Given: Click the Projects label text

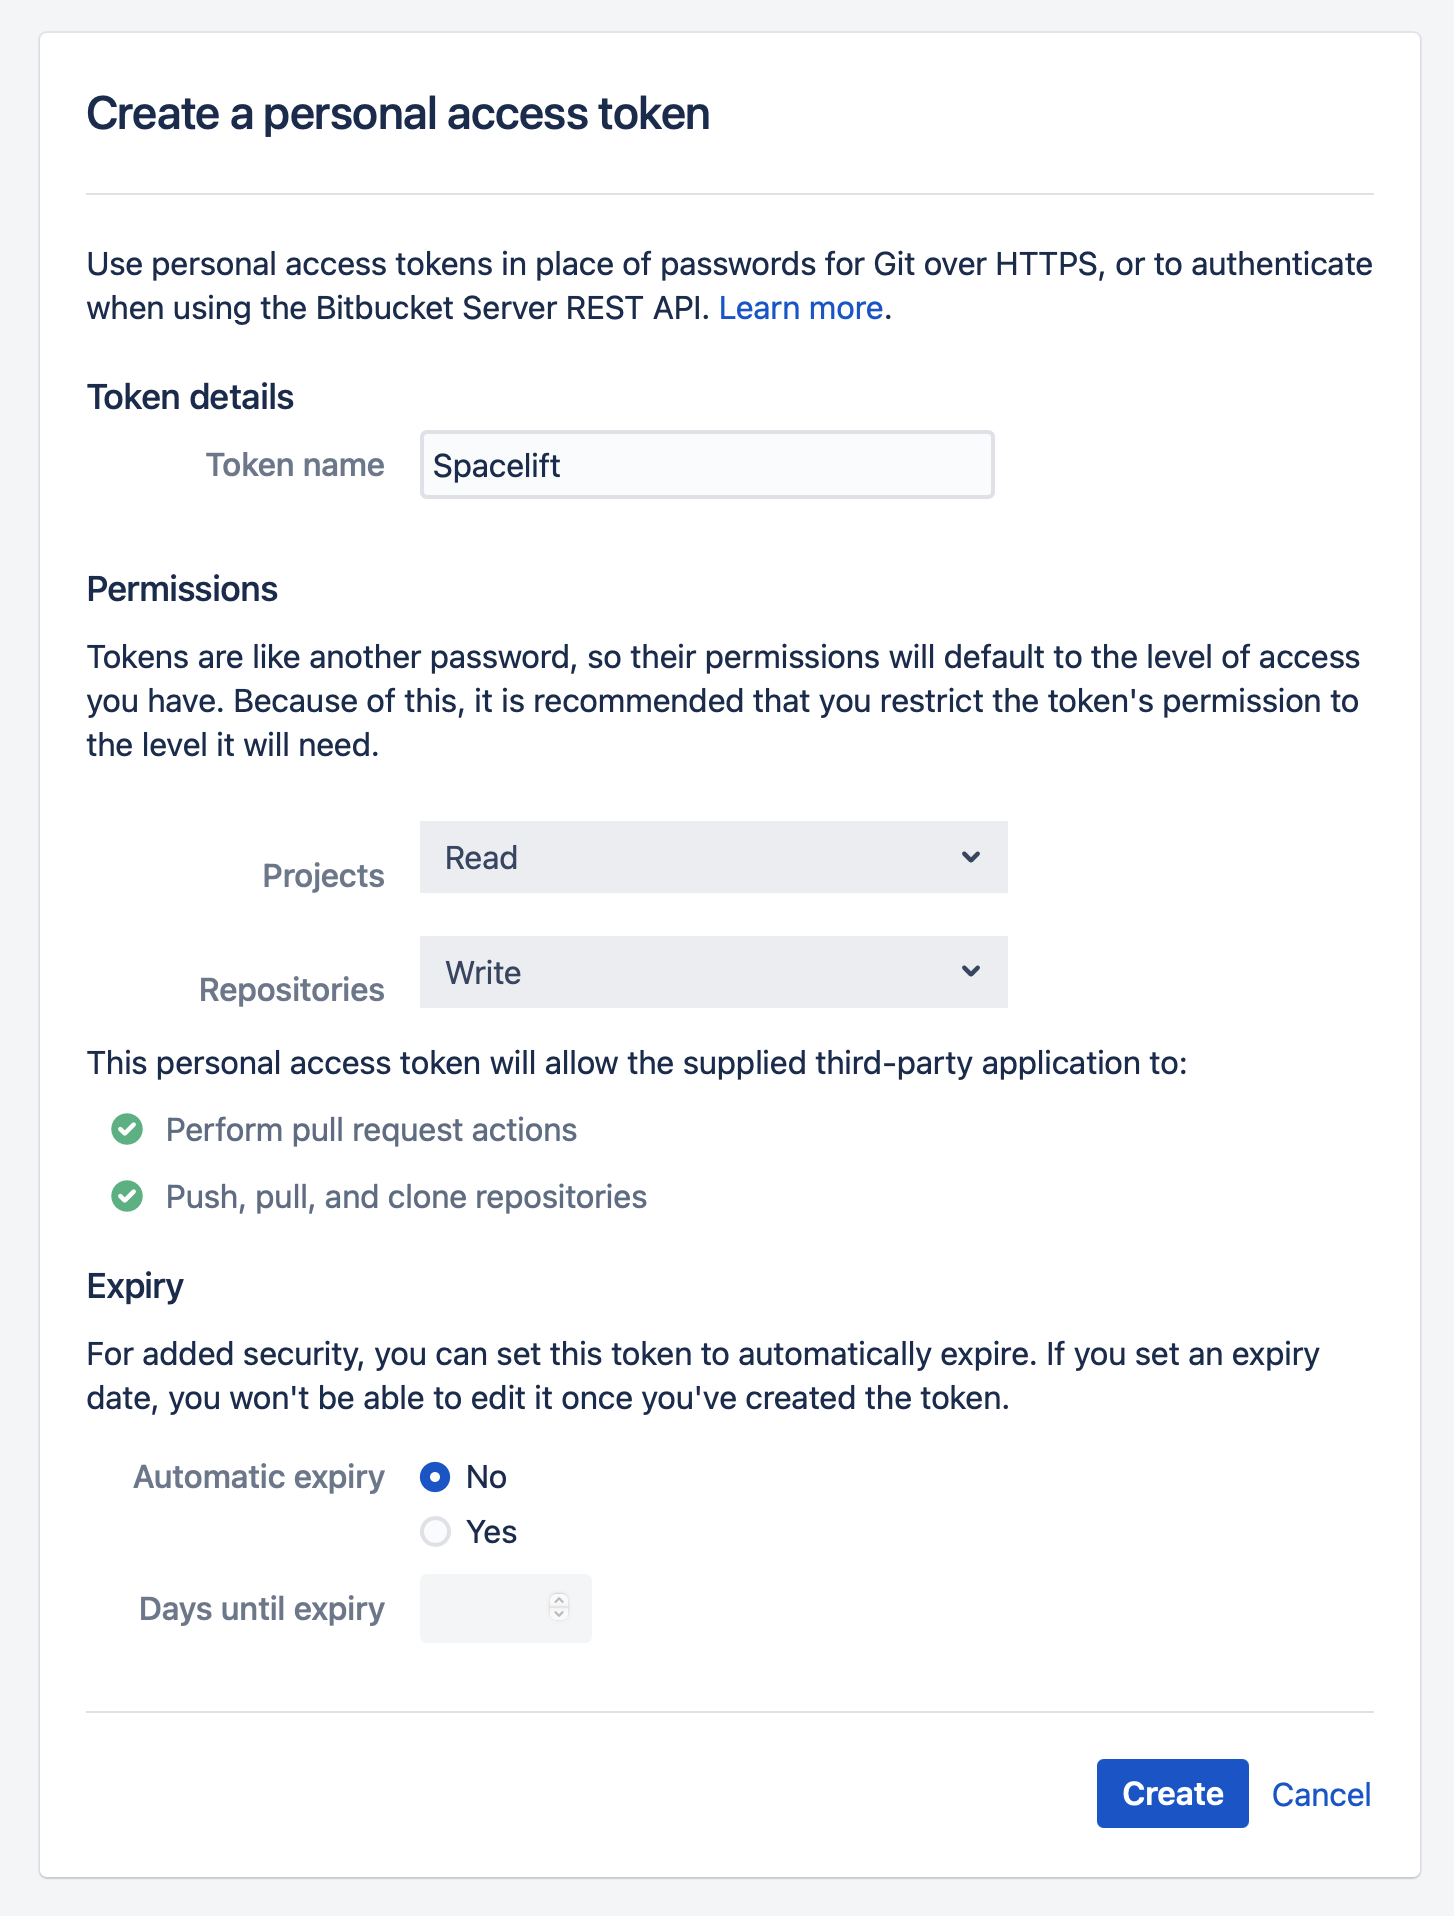Looking at the screenshot, I should pyautogui.click(x=323, y=876).
